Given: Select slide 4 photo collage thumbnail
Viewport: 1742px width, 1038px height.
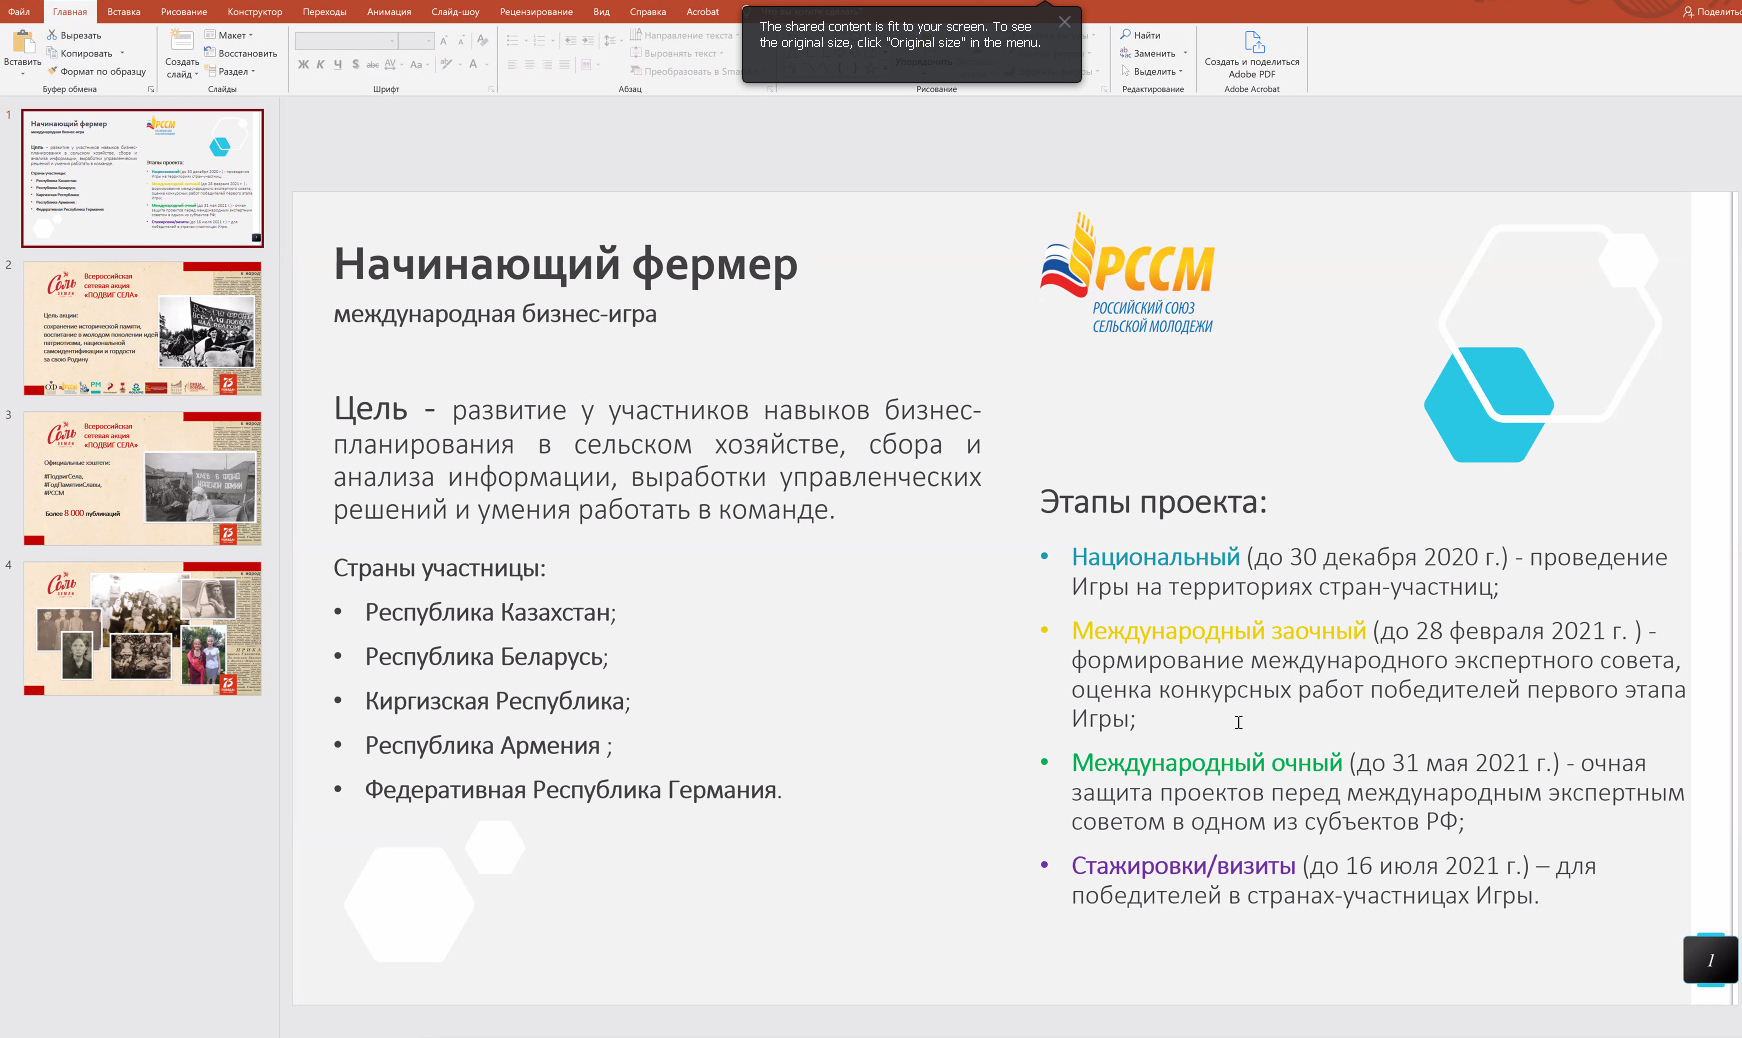Looking at the screenshot, I should tap(142, 628).
